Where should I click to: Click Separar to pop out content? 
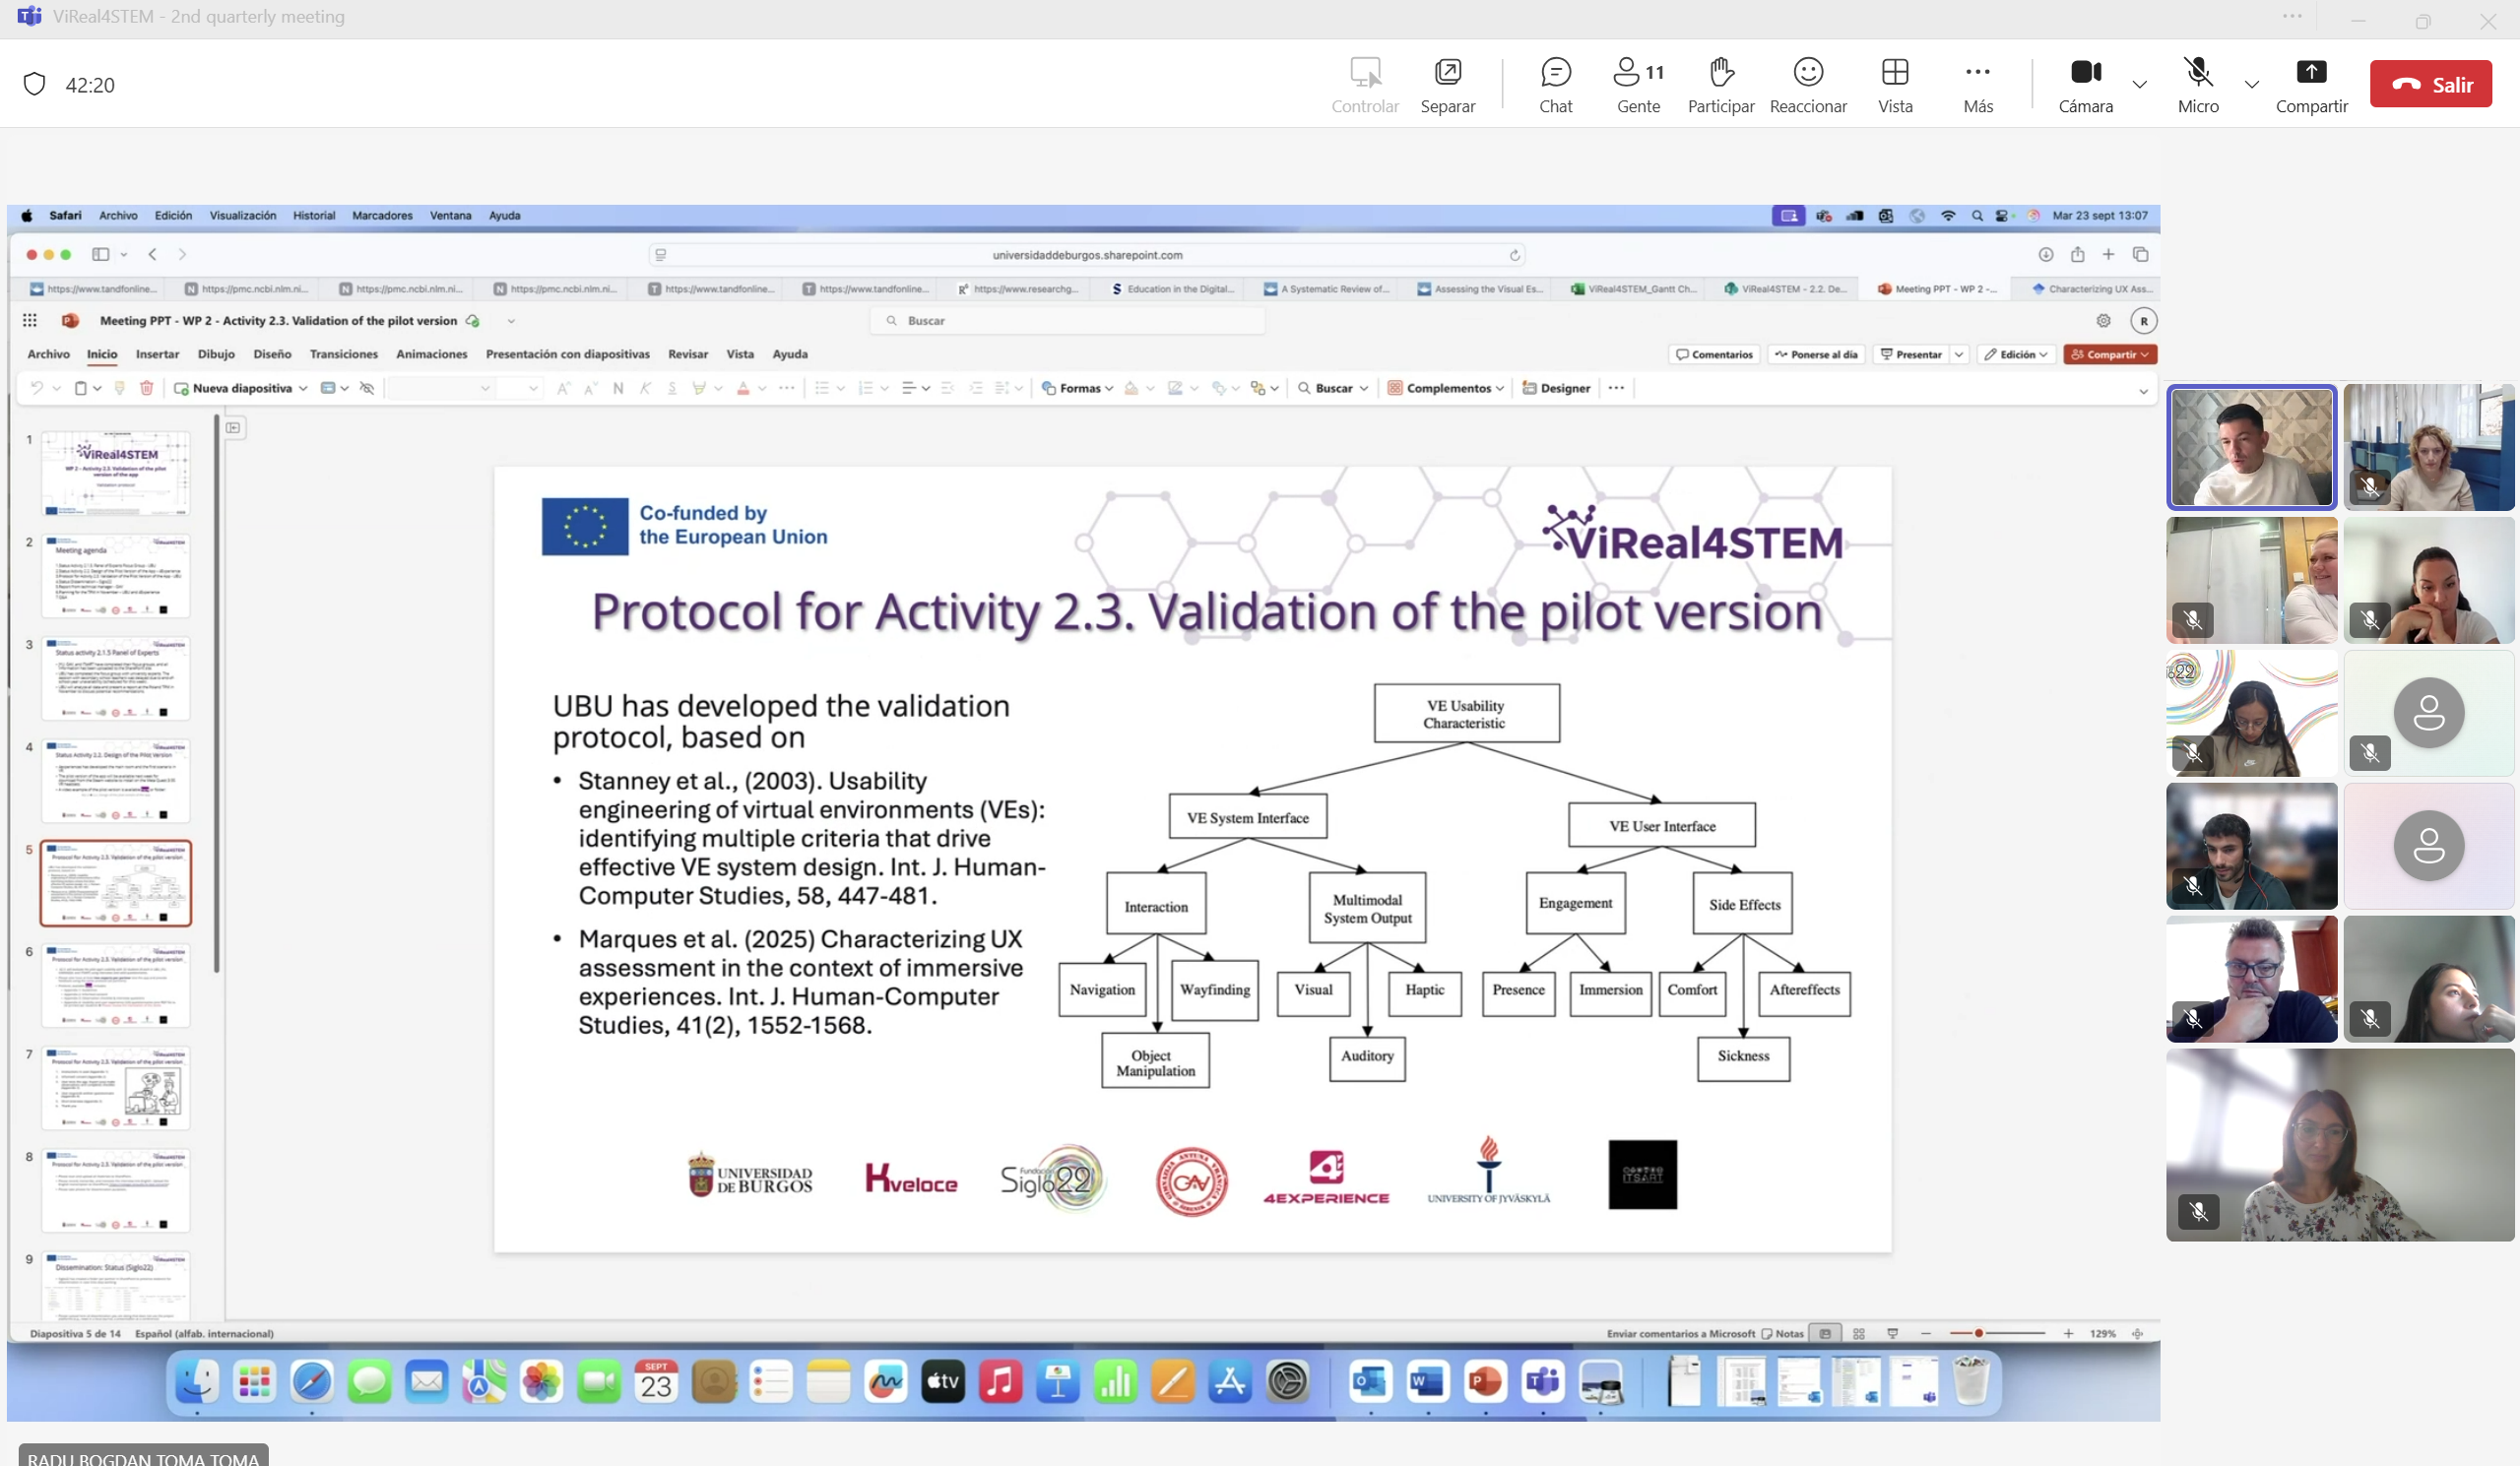(1447, 84)
